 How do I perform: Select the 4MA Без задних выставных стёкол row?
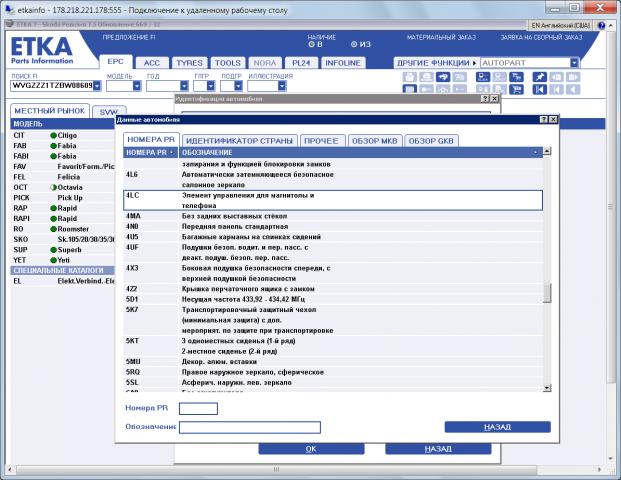(x=333, y=216)
